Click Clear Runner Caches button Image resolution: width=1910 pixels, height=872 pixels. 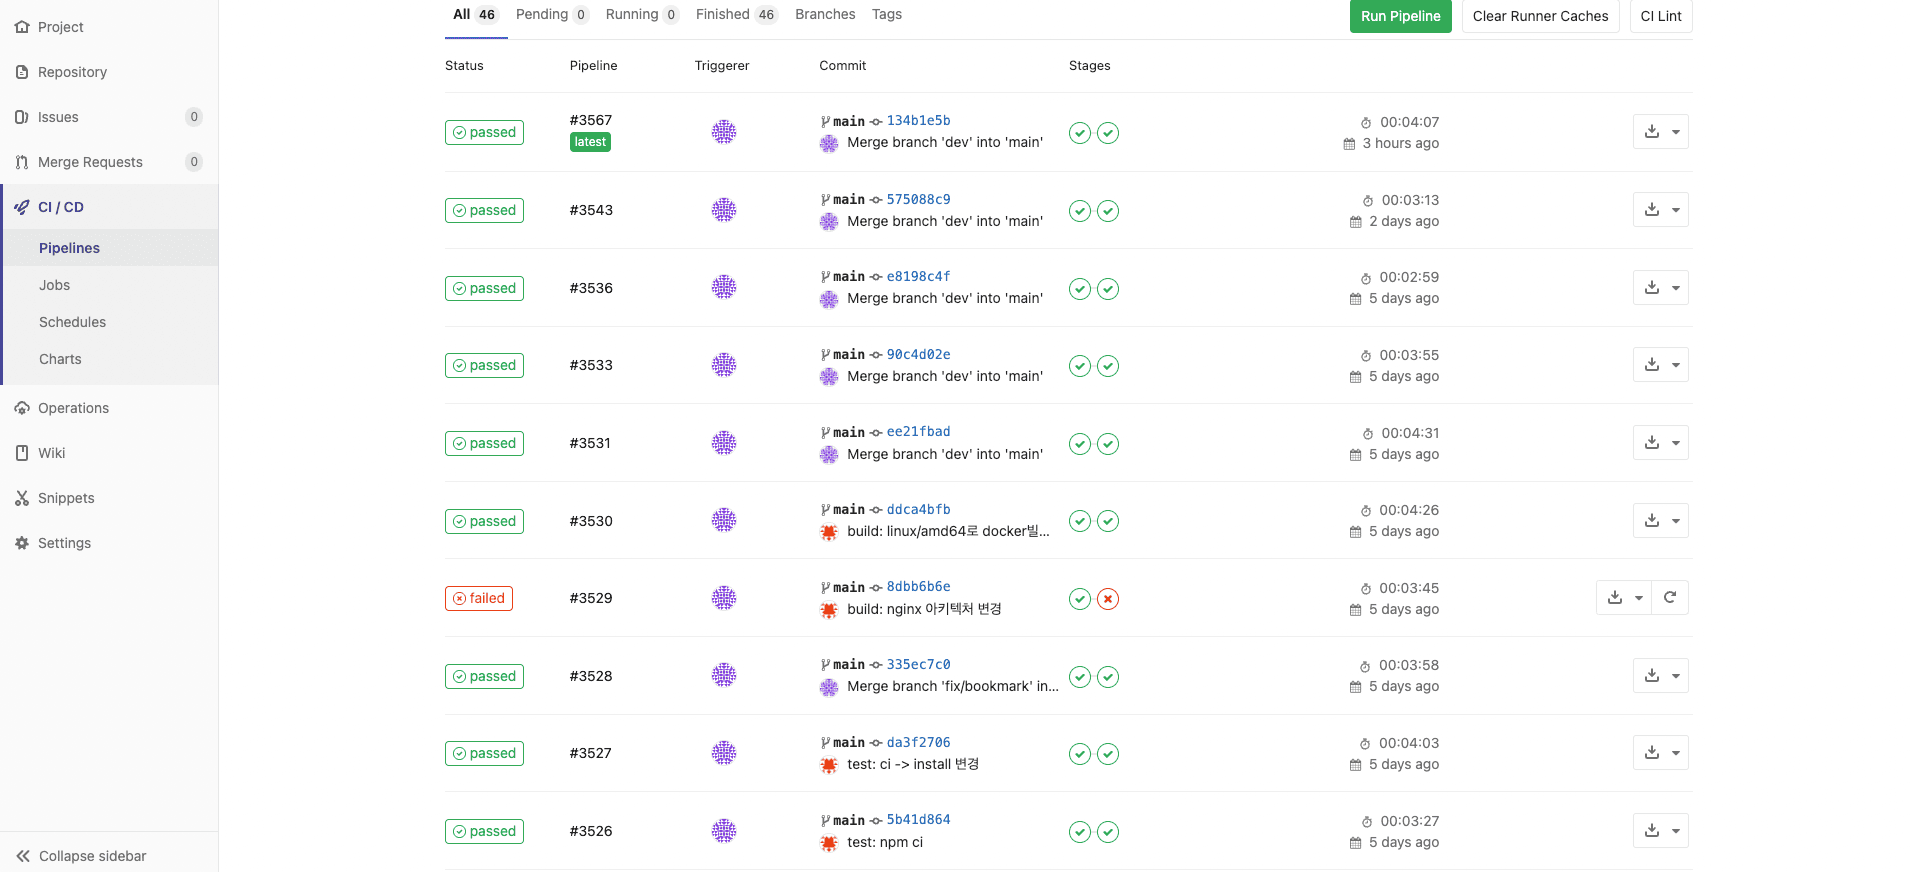1540,16
